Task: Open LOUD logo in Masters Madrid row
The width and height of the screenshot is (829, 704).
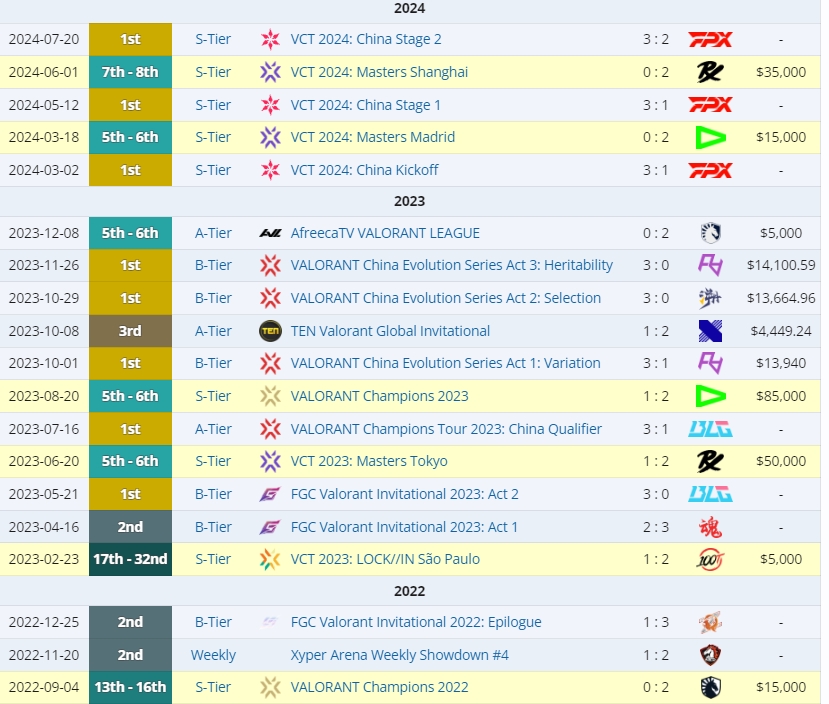Action: click(x=710, y=137)
